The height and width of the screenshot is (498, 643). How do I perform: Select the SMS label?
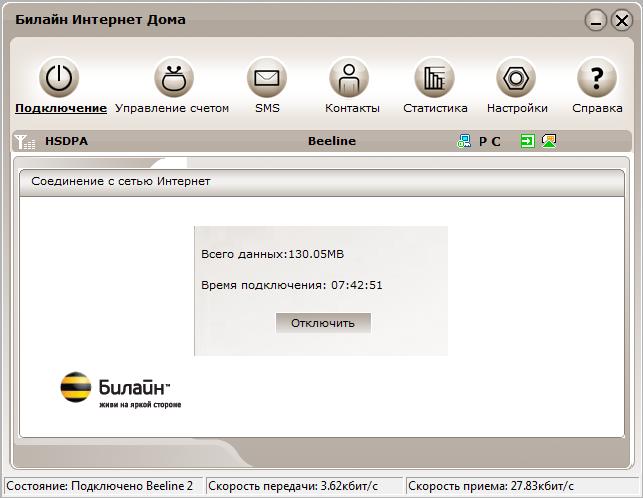click(x=267, y=108)
